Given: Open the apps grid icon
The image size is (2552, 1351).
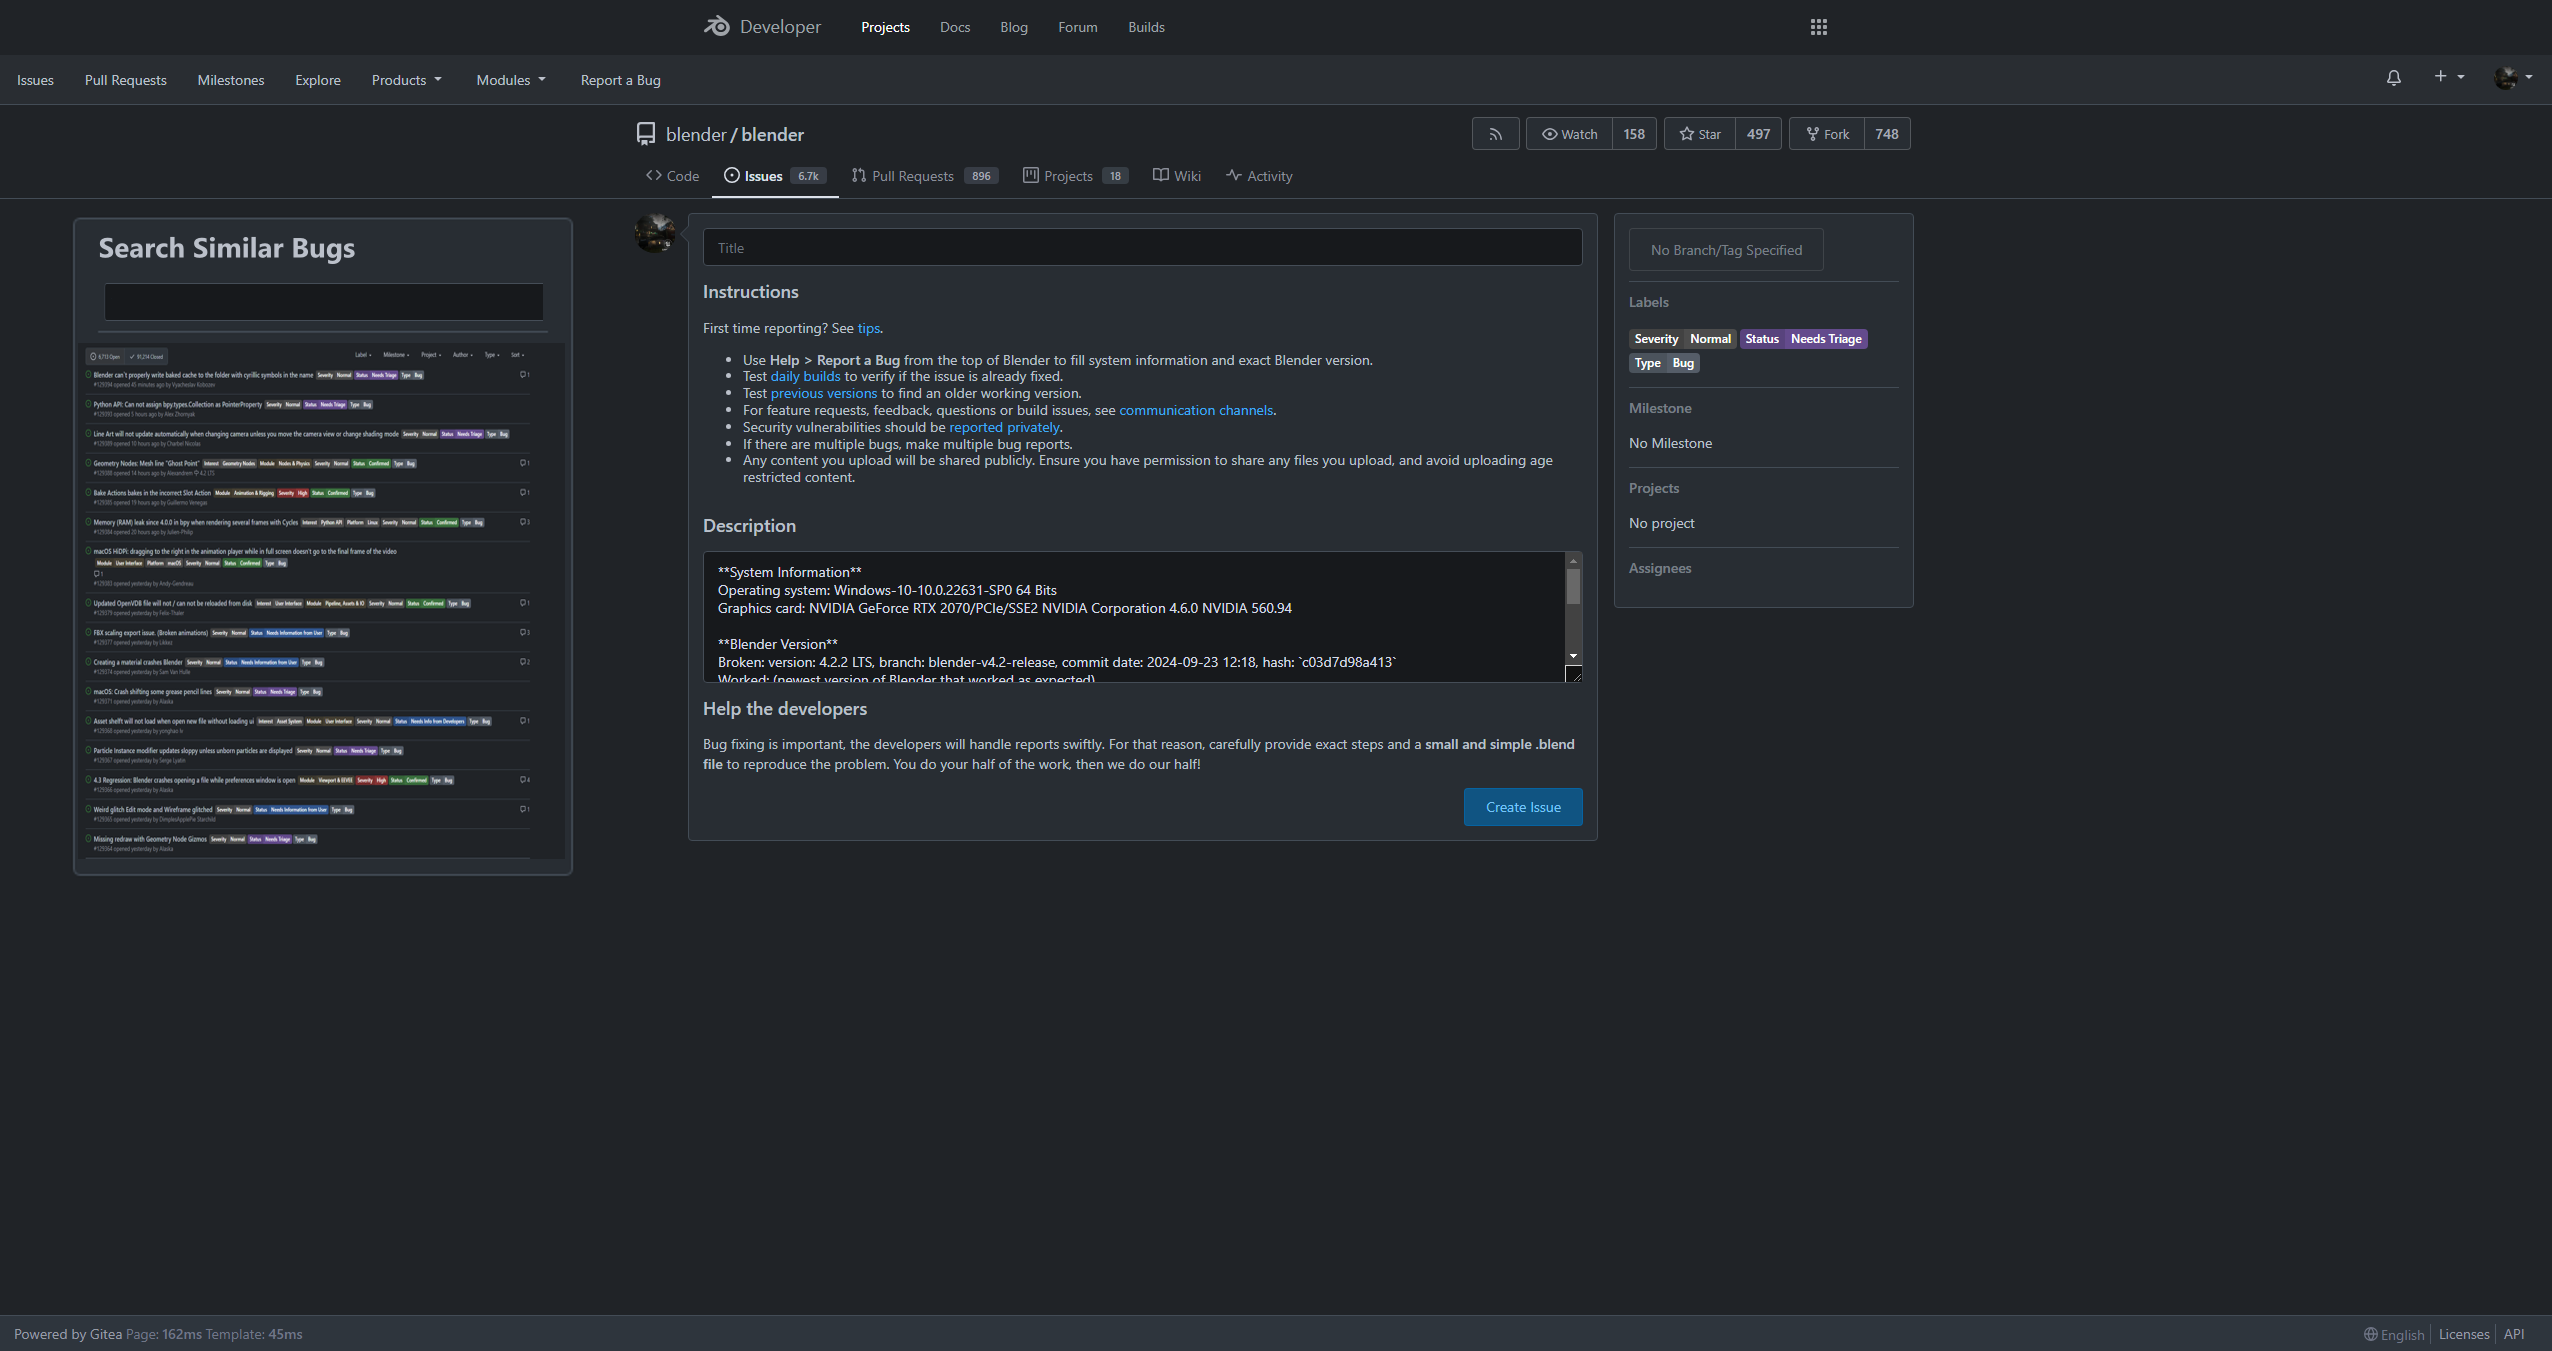Looking at the screenshot, I should coord(1819,27).
